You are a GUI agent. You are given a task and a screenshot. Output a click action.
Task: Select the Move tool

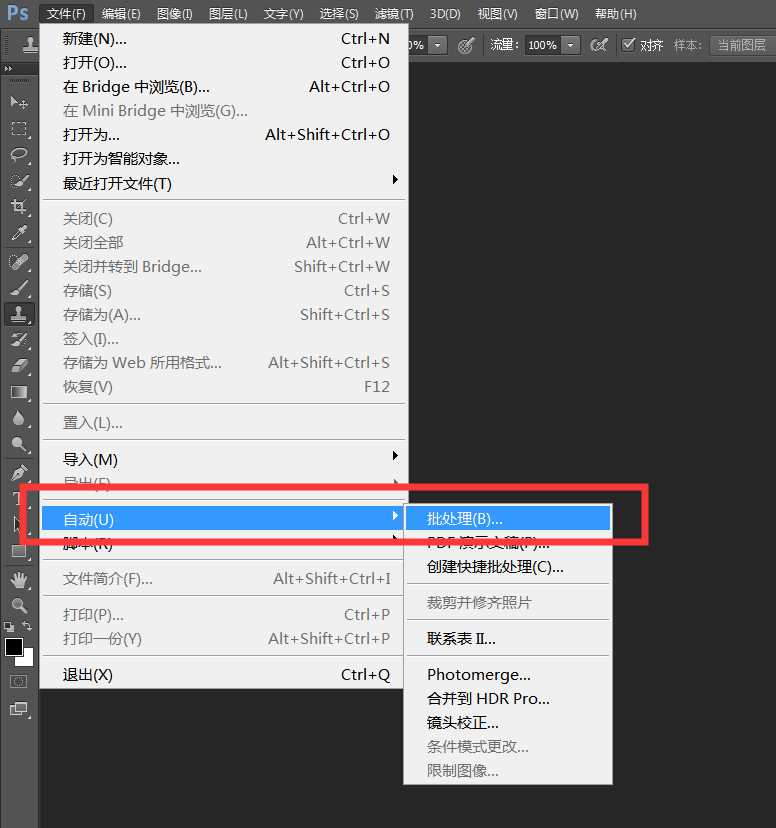(19, 102)
